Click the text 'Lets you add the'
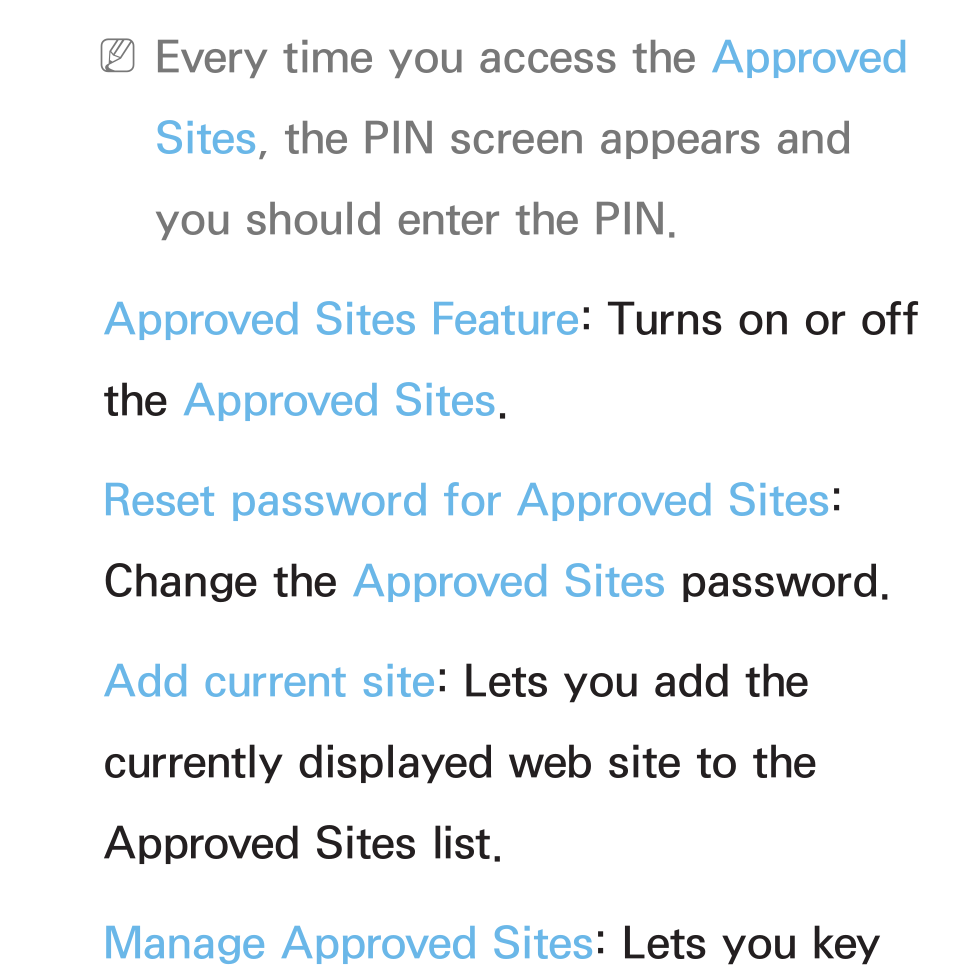 click(x=636, y=682)
